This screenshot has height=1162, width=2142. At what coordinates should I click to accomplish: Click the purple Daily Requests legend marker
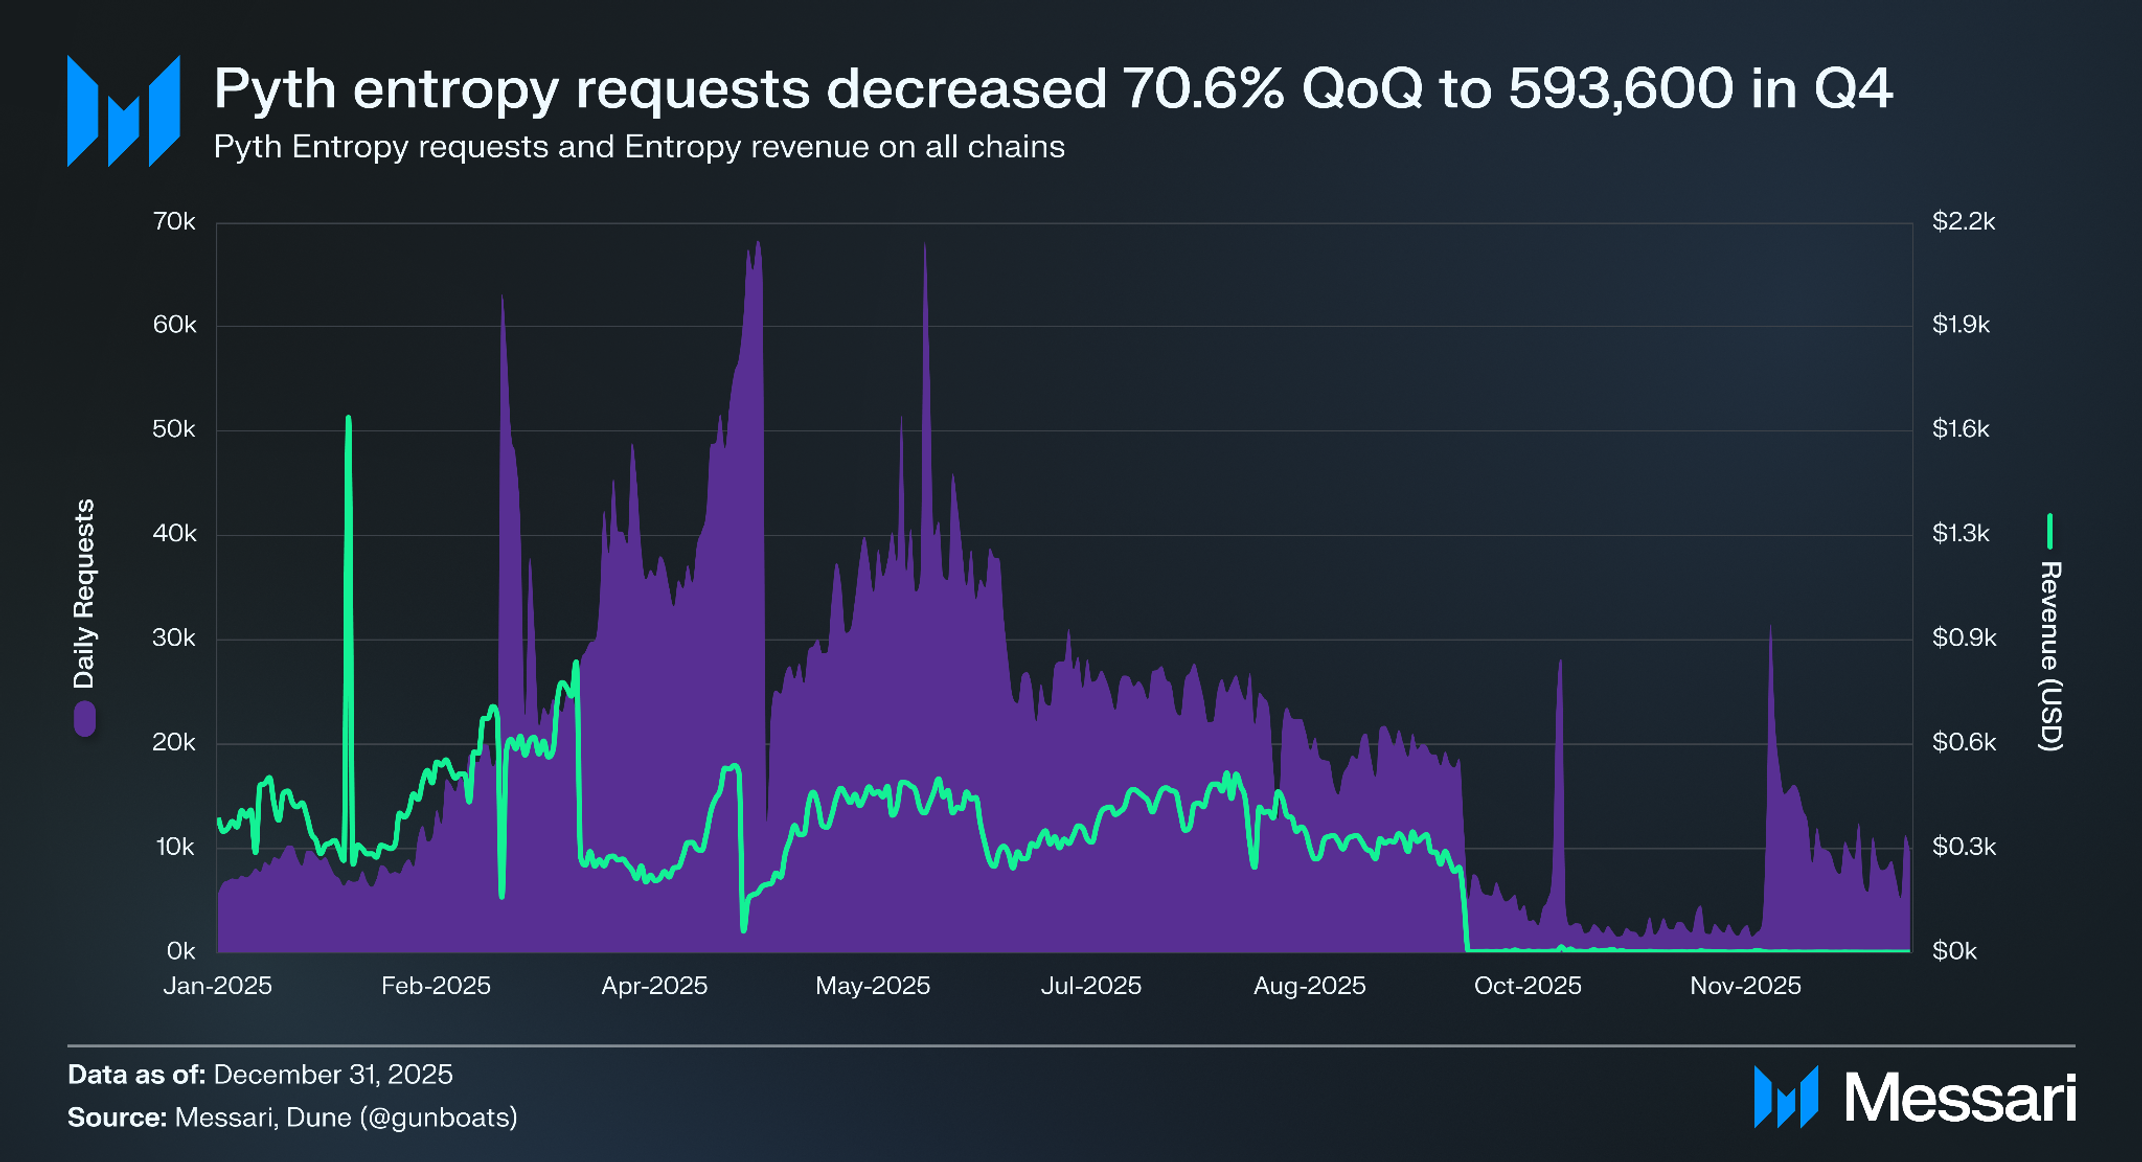tap(85, 718)
